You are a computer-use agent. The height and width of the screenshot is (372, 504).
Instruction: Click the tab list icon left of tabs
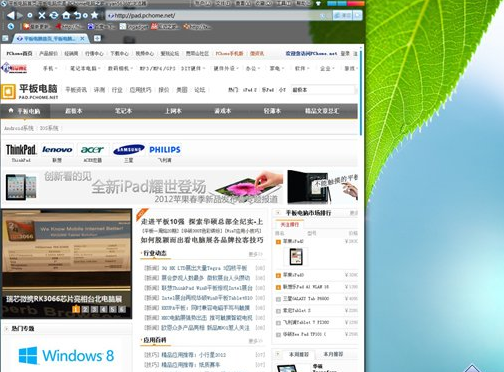(5, 38)
